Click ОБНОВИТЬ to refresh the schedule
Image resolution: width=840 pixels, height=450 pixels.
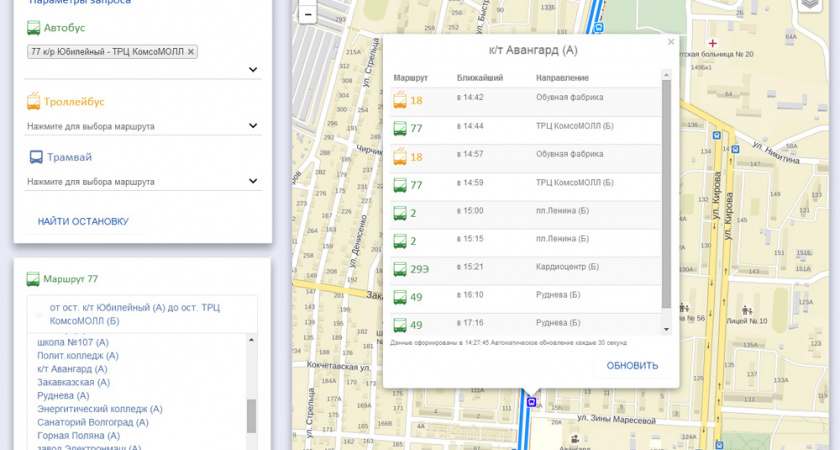point(632,366)
